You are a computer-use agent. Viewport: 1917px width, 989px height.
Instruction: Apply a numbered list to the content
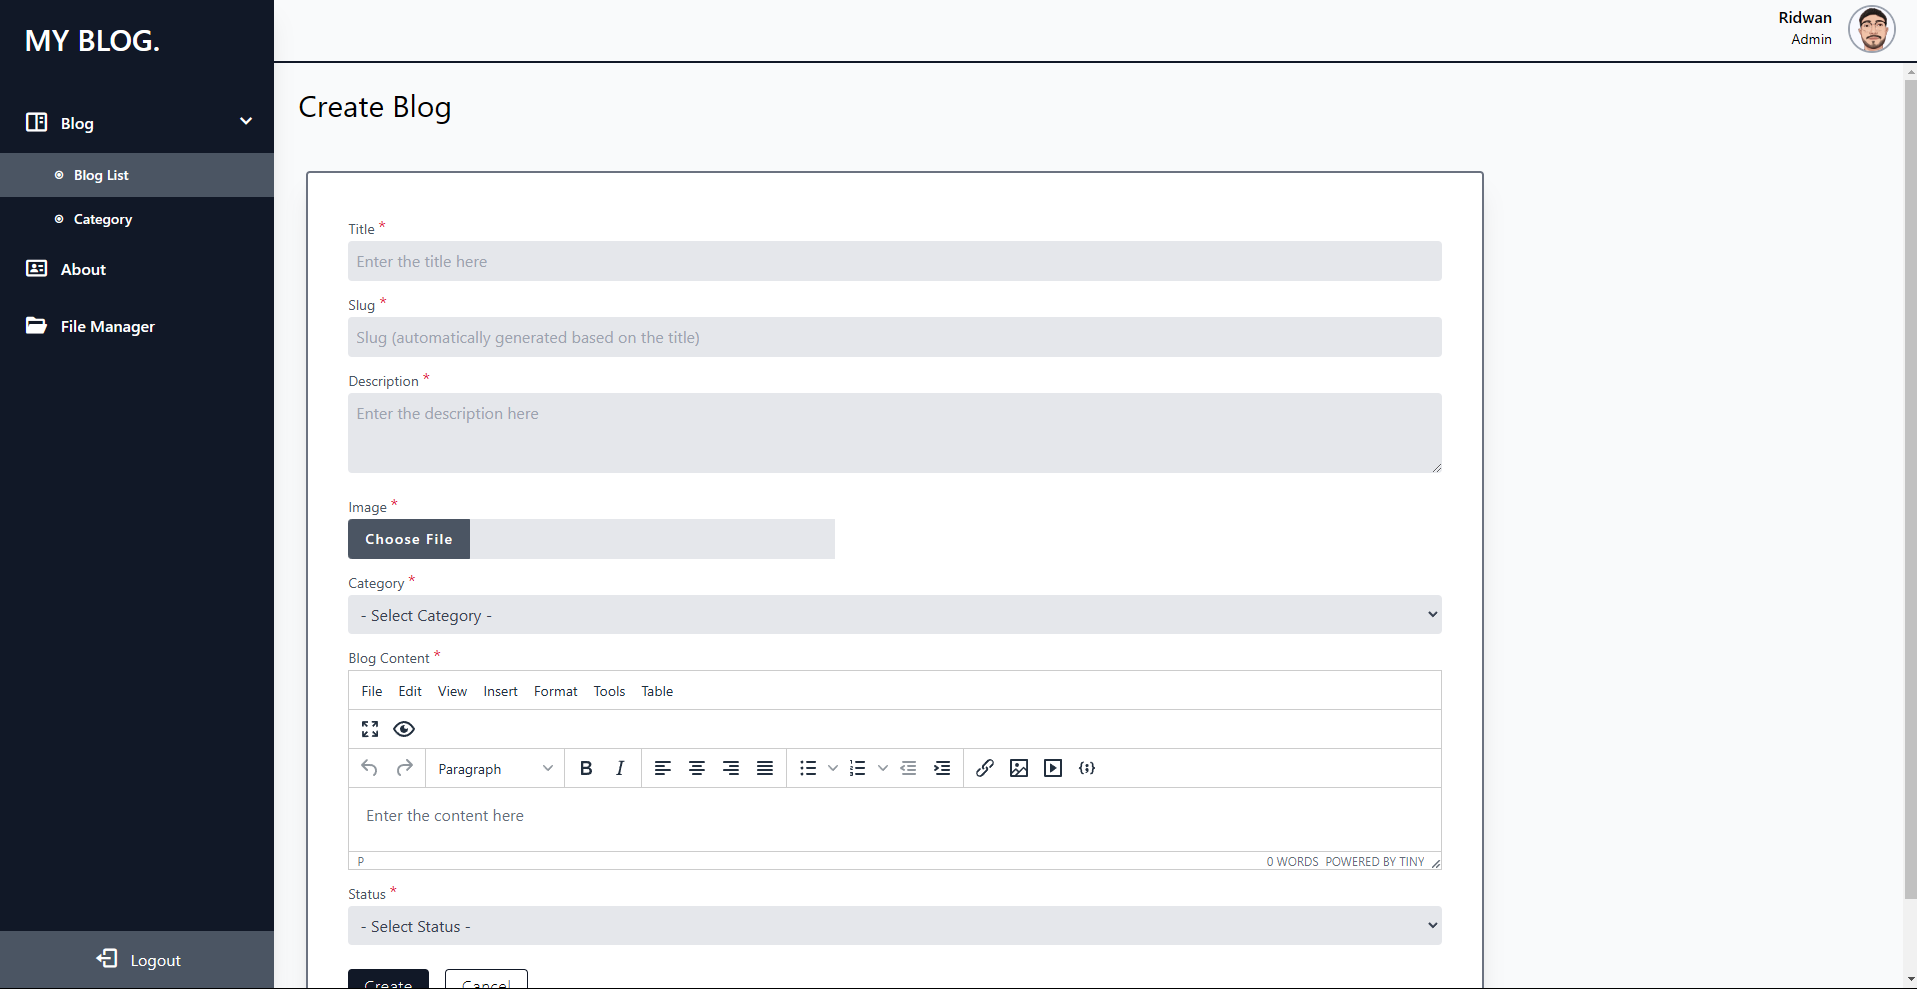[x=858, y=768]
